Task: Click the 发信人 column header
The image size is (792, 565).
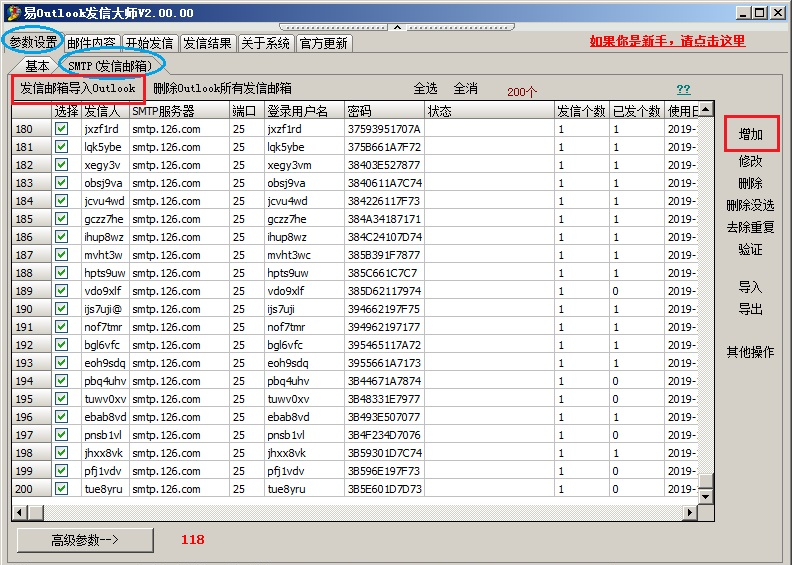Action: coord(106,111)
